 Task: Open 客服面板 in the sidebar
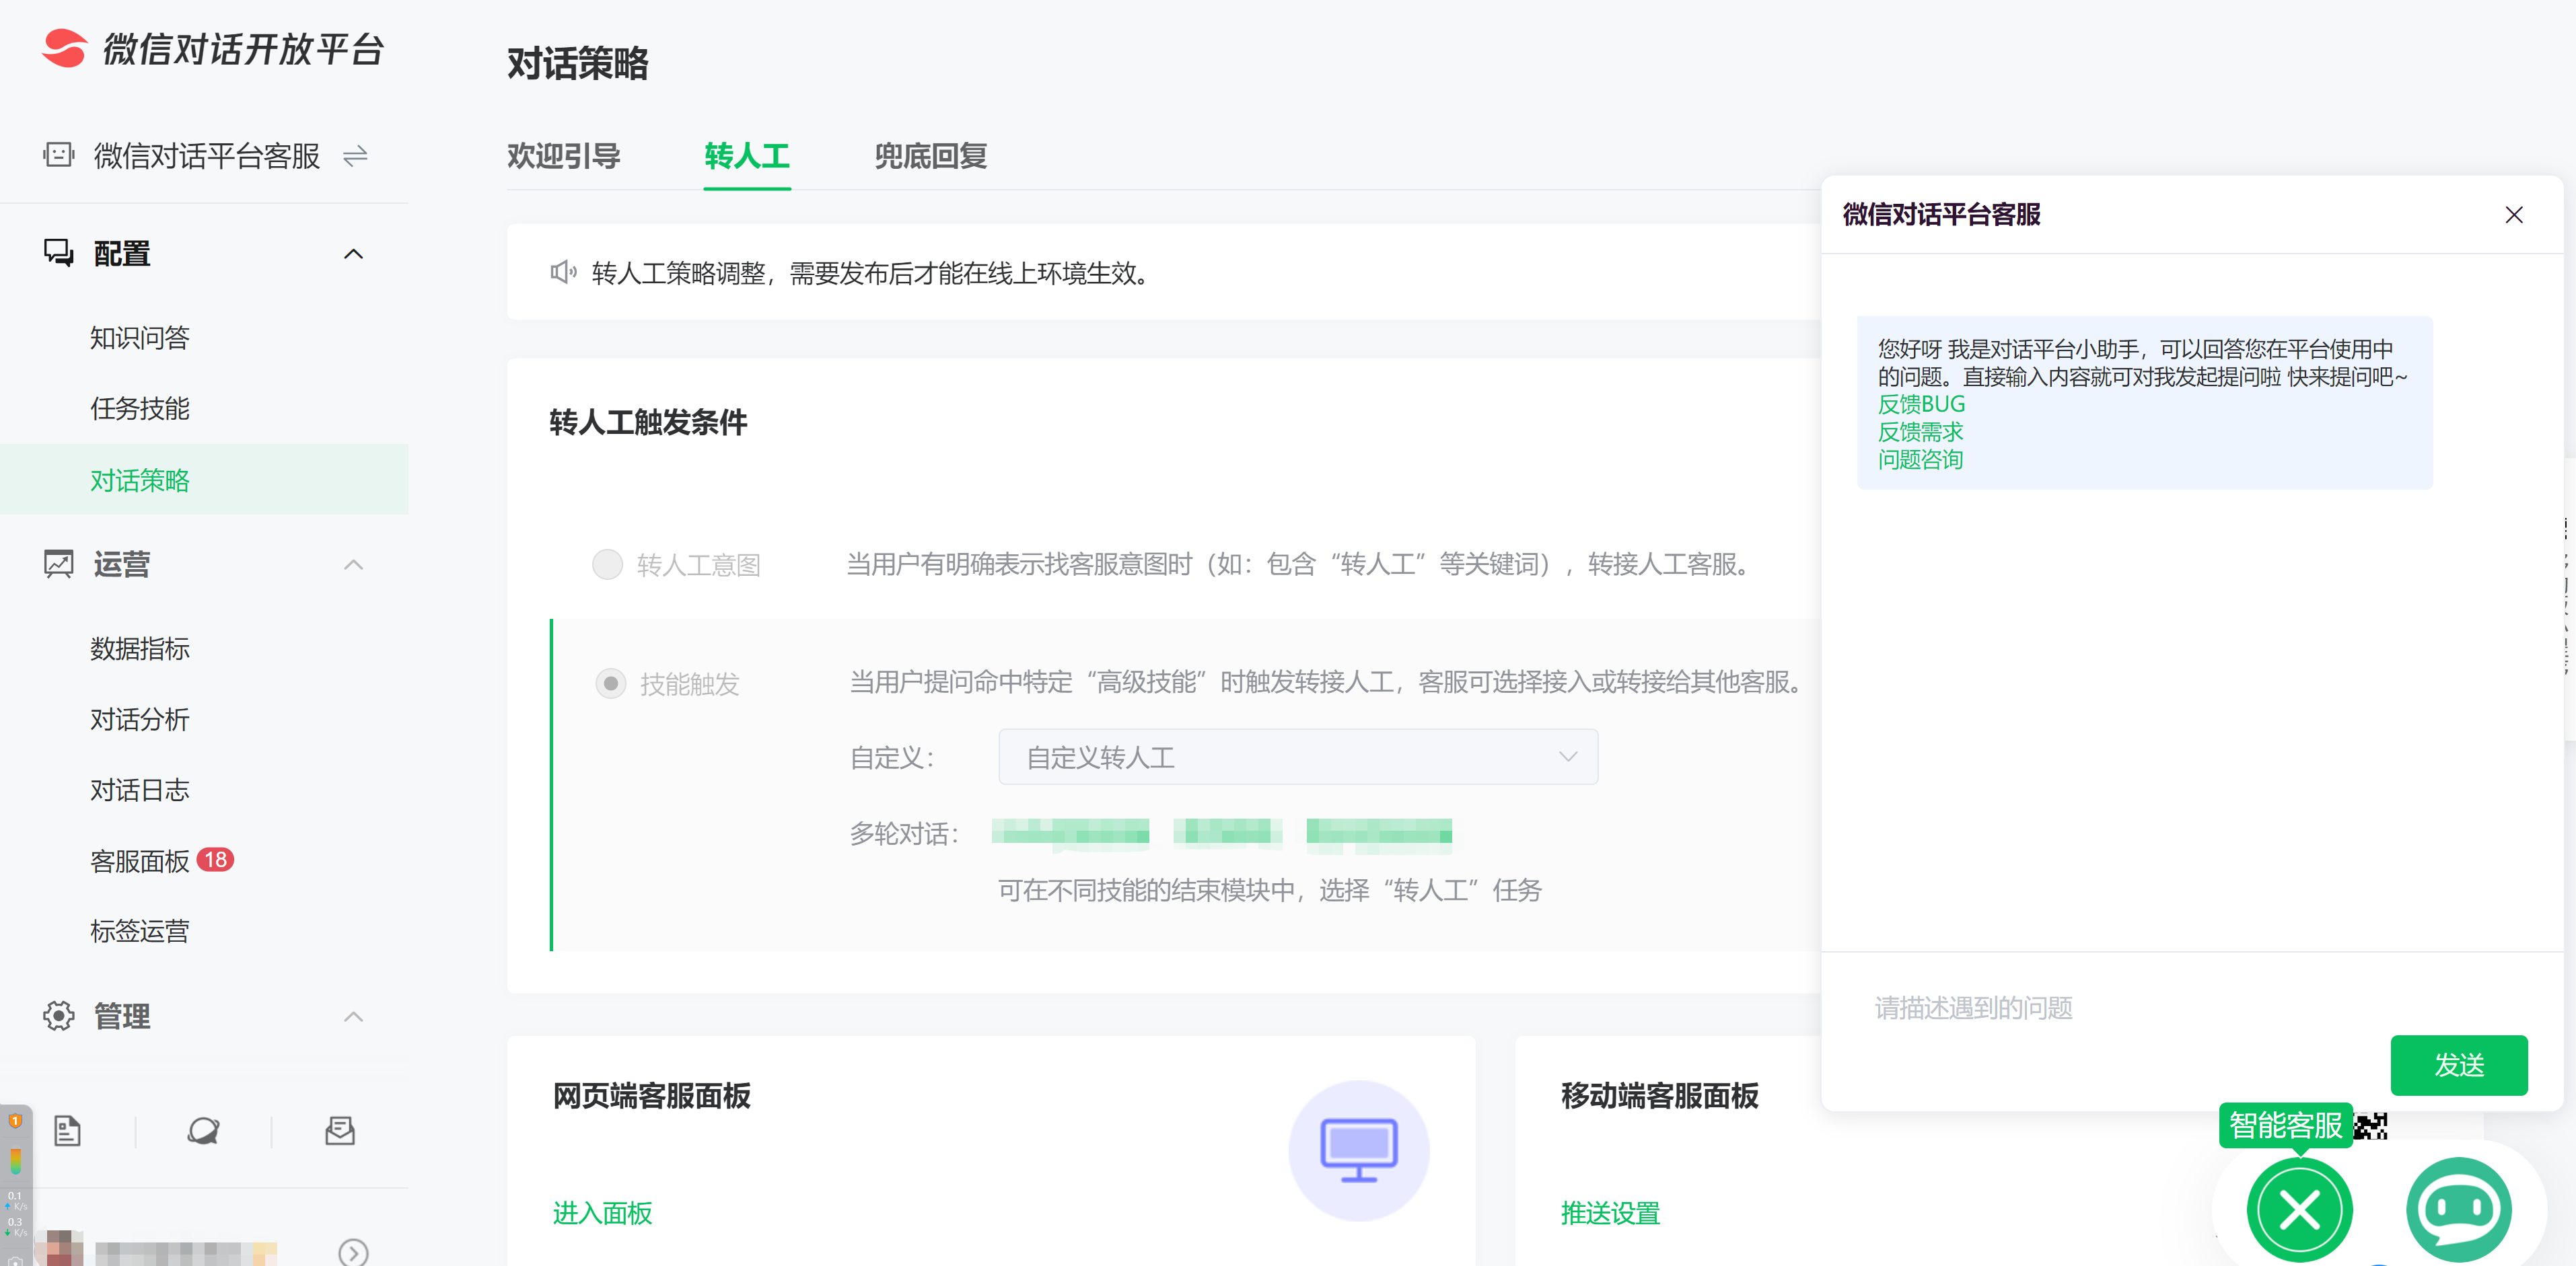click(140, 861)
